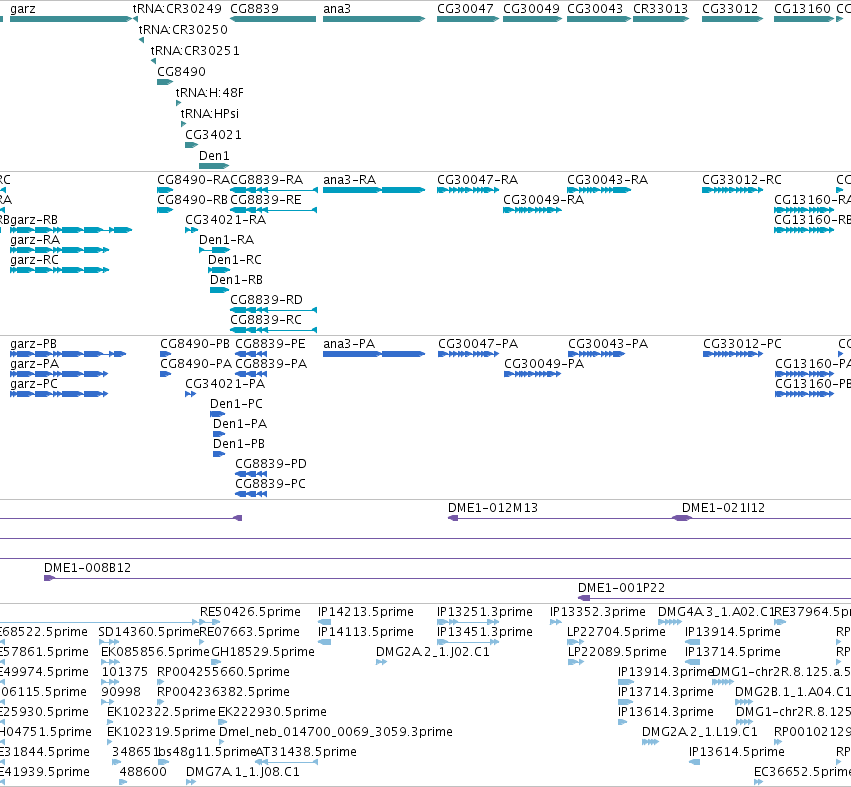Select the Den1 gene bar
The image size is (851, 787).
(214, 166)
